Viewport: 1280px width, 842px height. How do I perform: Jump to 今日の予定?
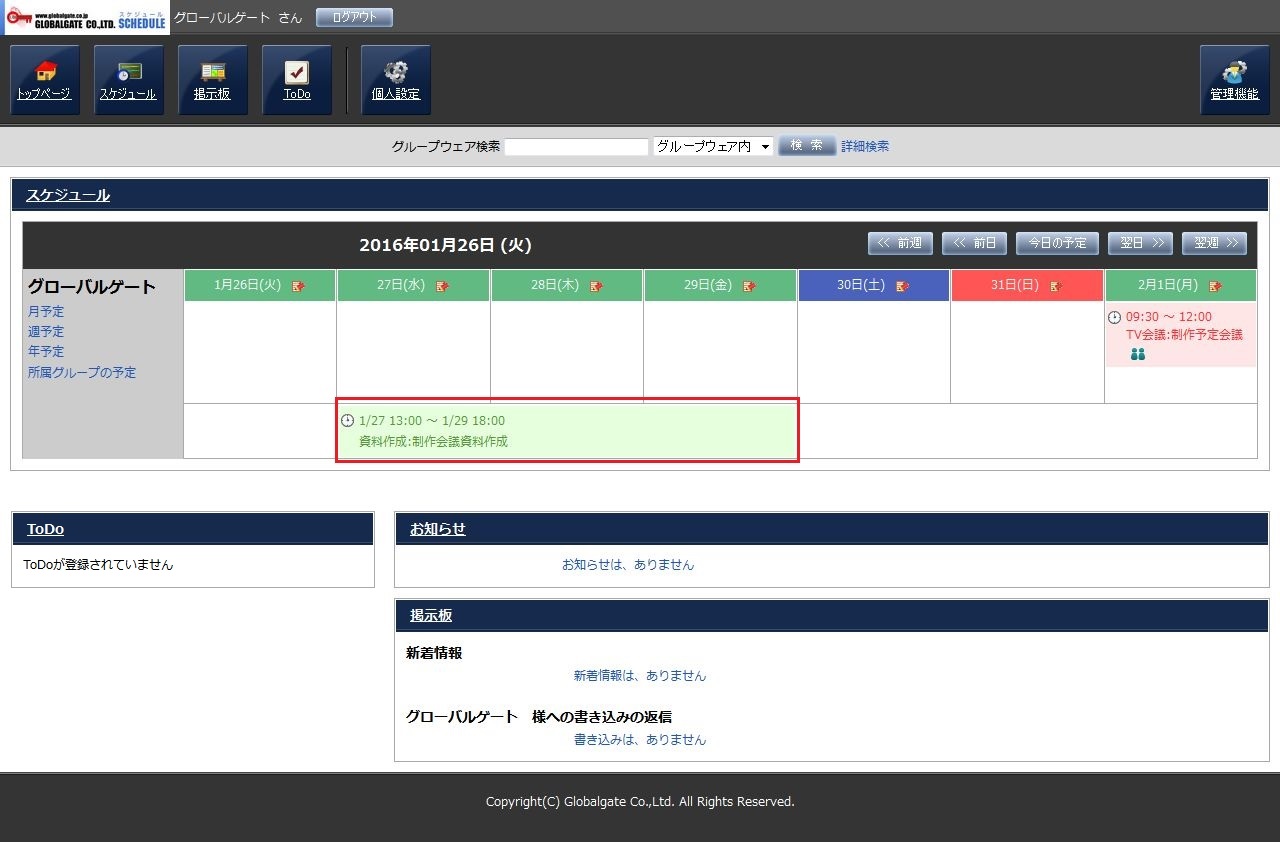(x=1057, y=243)
